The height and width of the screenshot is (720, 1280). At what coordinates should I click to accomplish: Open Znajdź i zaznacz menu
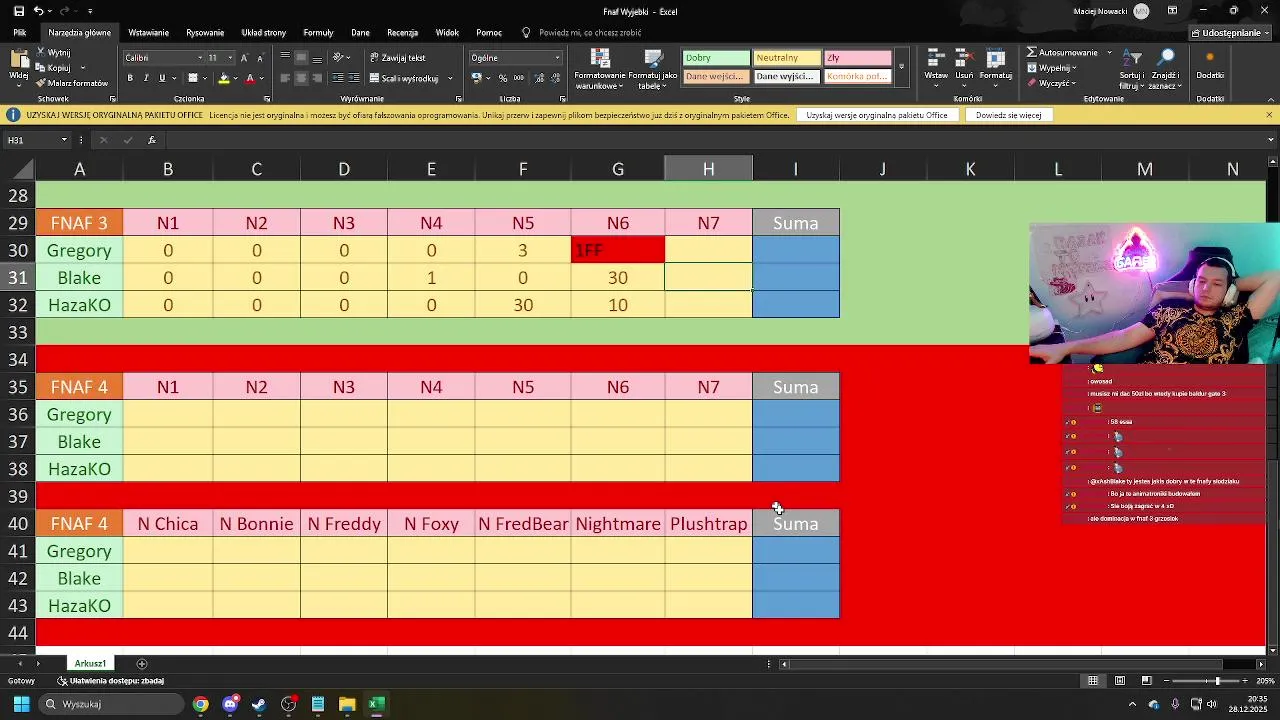pyautogui.click(x=1166, y=68)
